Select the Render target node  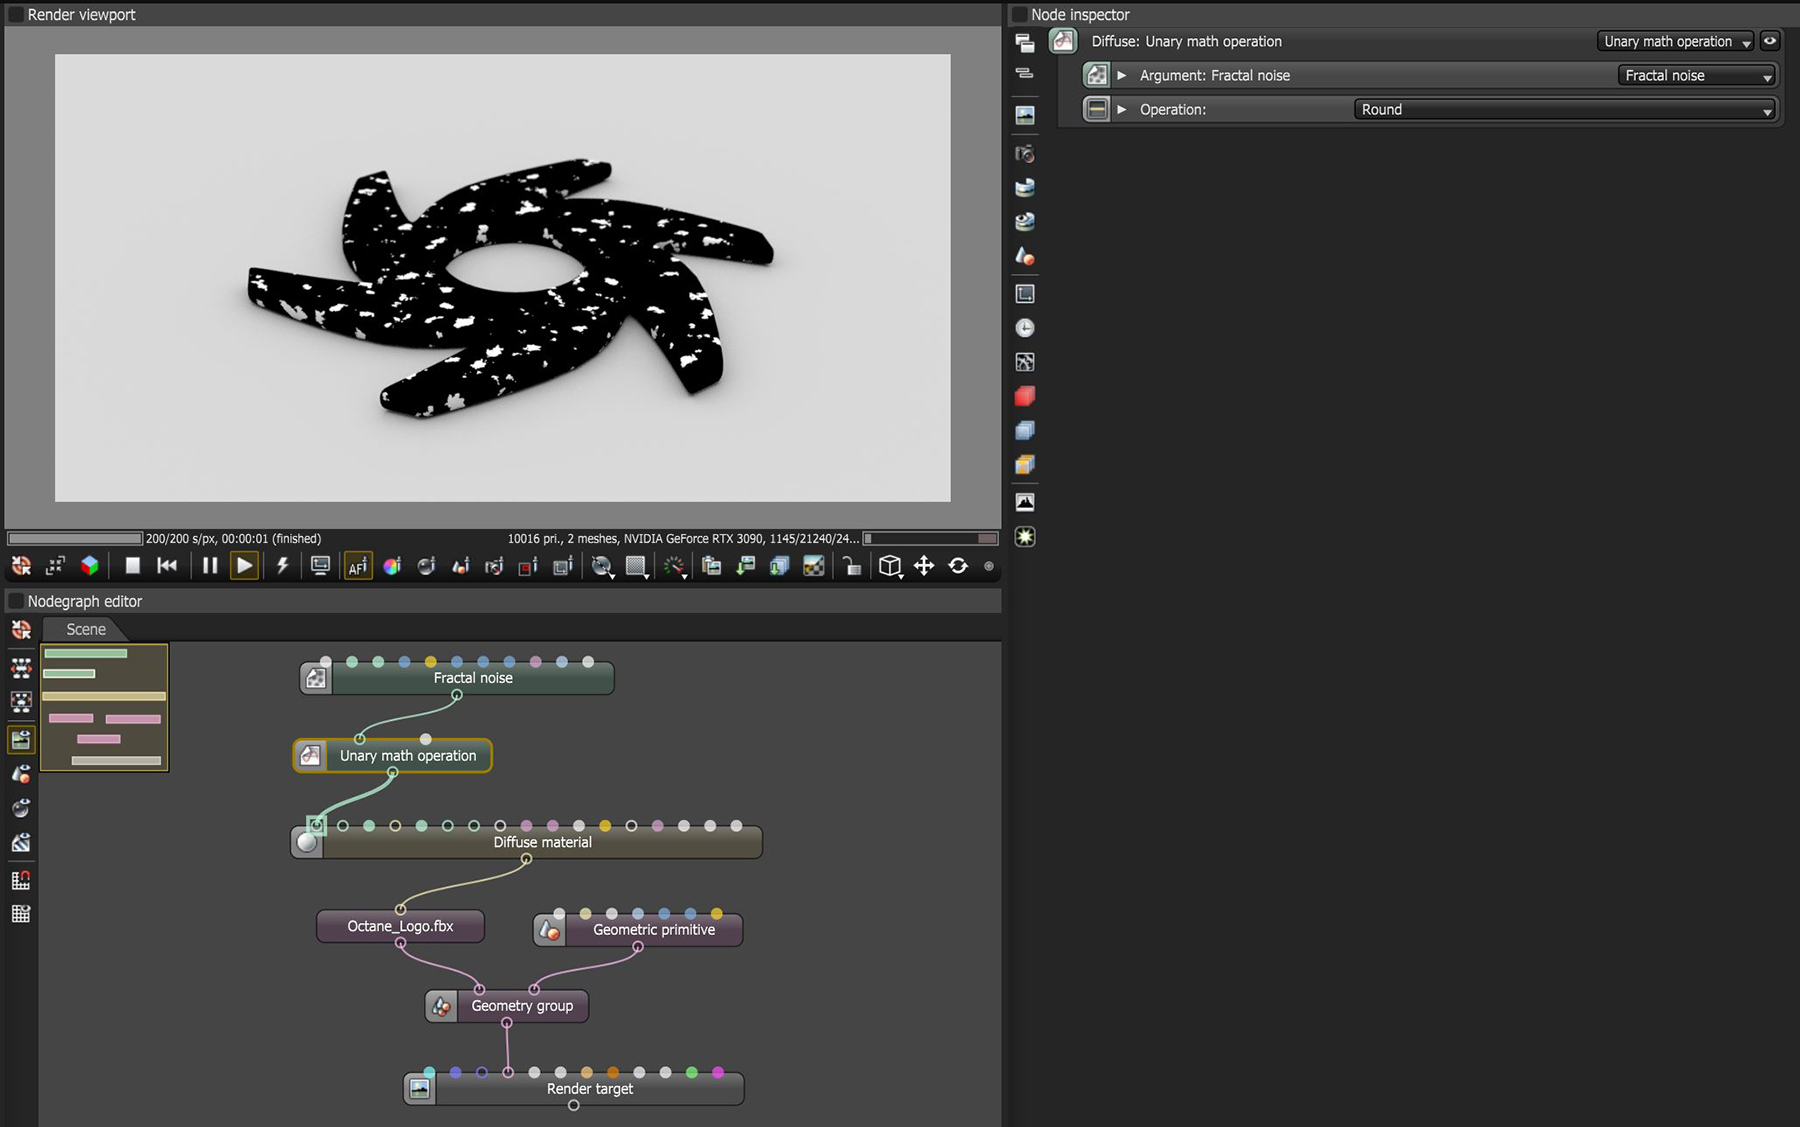574,1089
